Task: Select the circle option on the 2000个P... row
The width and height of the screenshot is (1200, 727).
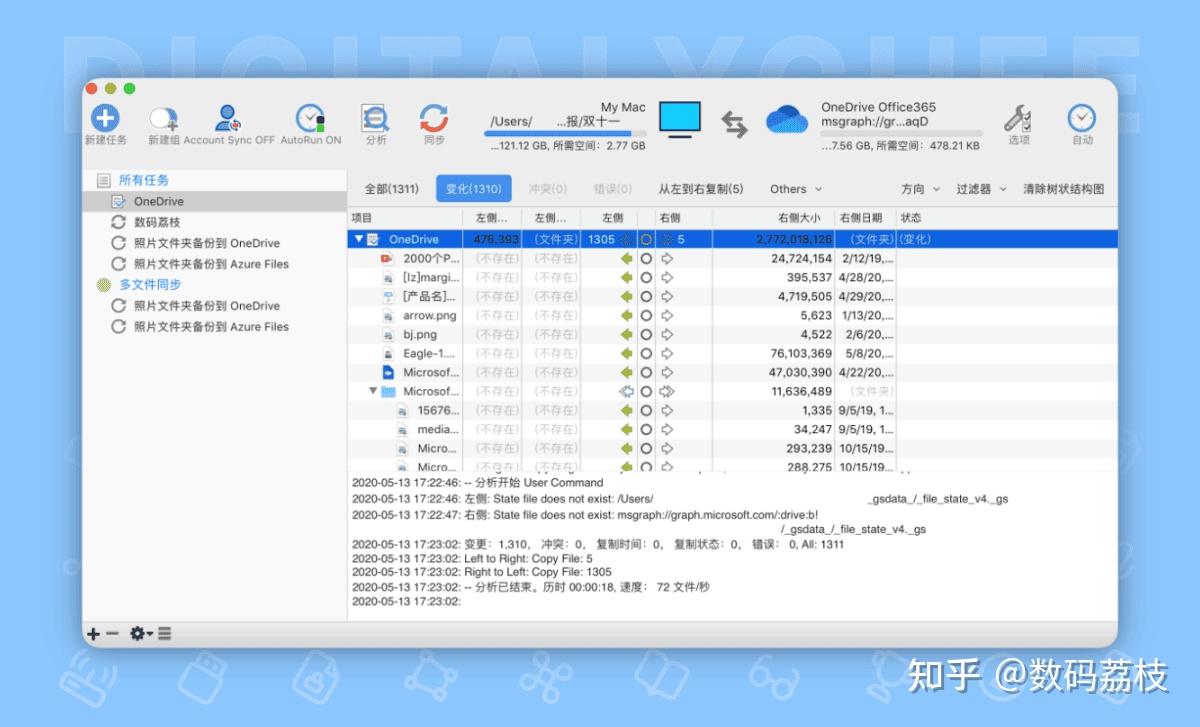Action: (x=646, y=258)
